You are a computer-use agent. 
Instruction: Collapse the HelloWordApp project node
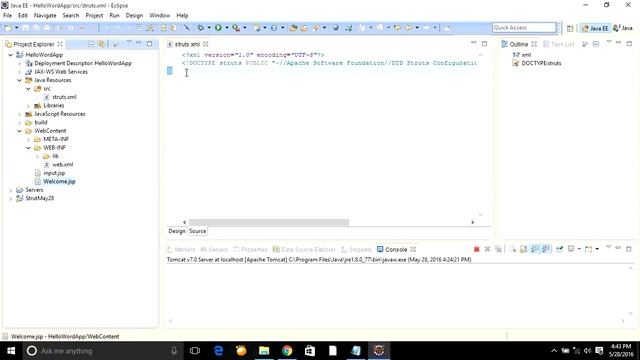point(10,55)
